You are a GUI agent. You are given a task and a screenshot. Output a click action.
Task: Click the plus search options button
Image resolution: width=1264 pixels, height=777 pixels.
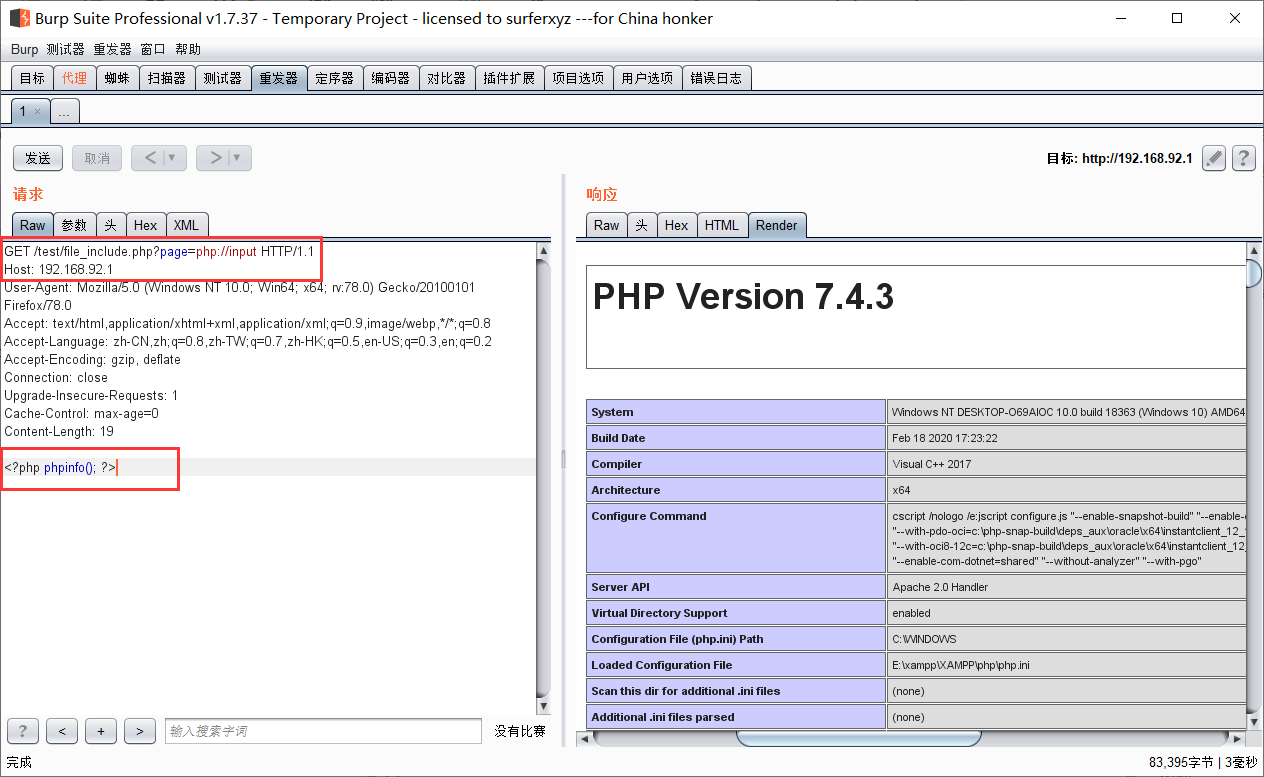click(x=101, y=731)
